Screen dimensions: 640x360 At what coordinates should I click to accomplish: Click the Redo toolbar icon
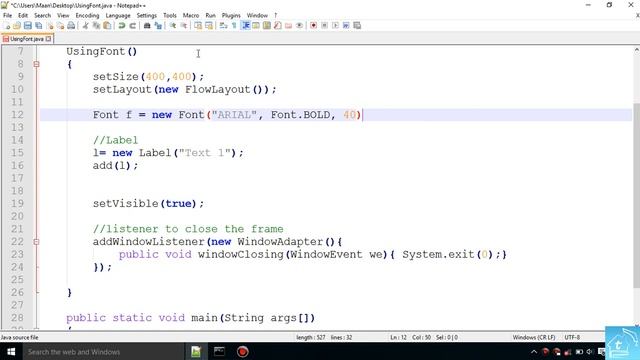(132, 25)
